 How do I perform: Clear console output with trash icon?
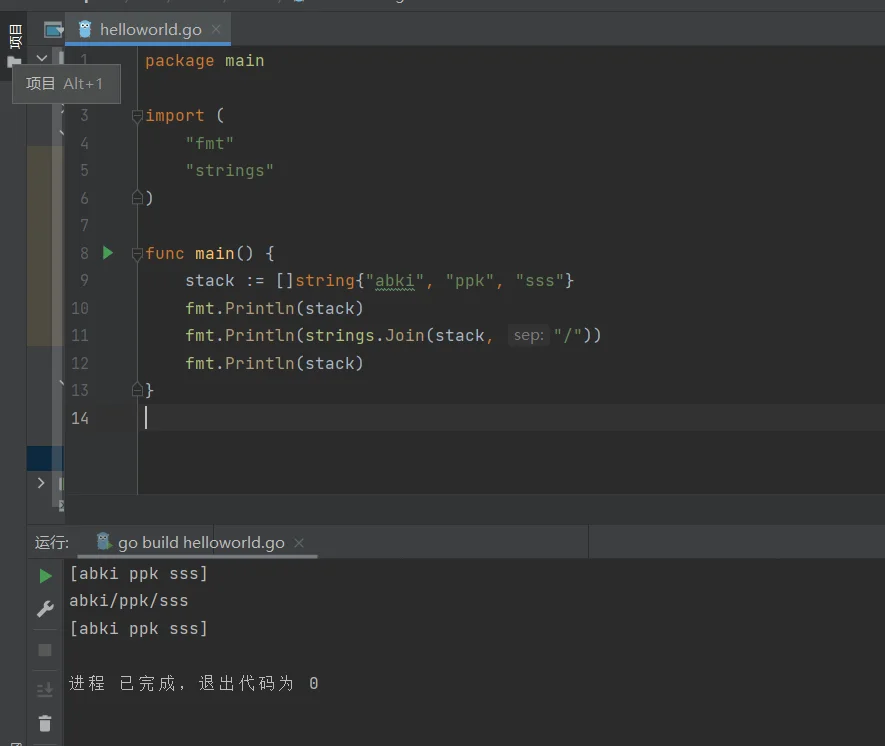45,723
